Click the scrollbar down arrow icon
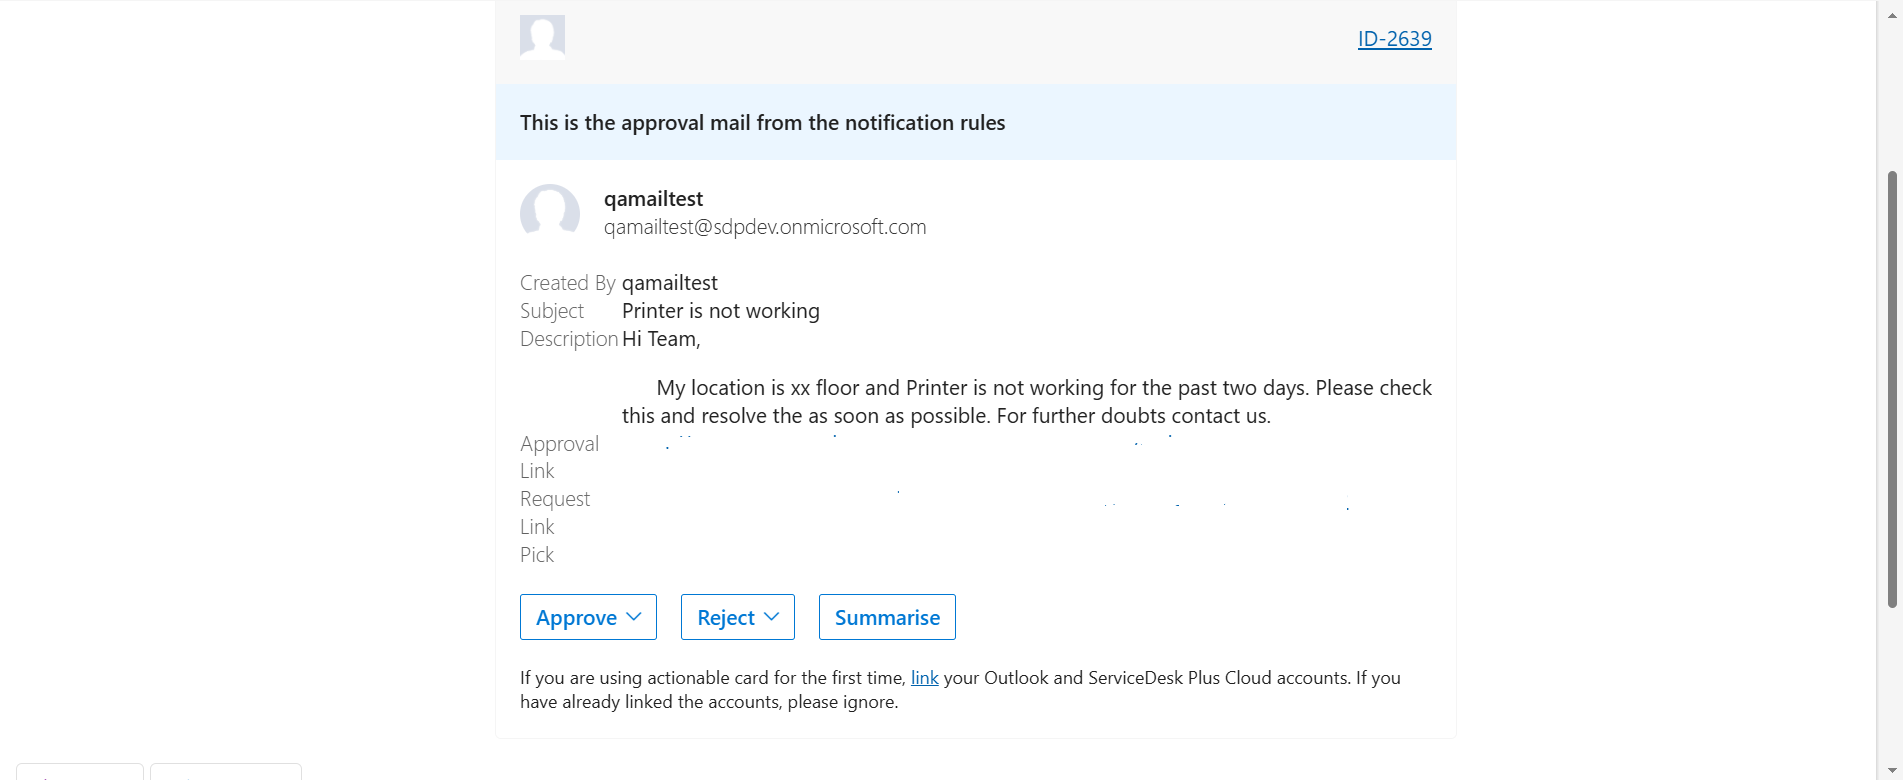1903x780 pixels. (x=1893, y=770)
